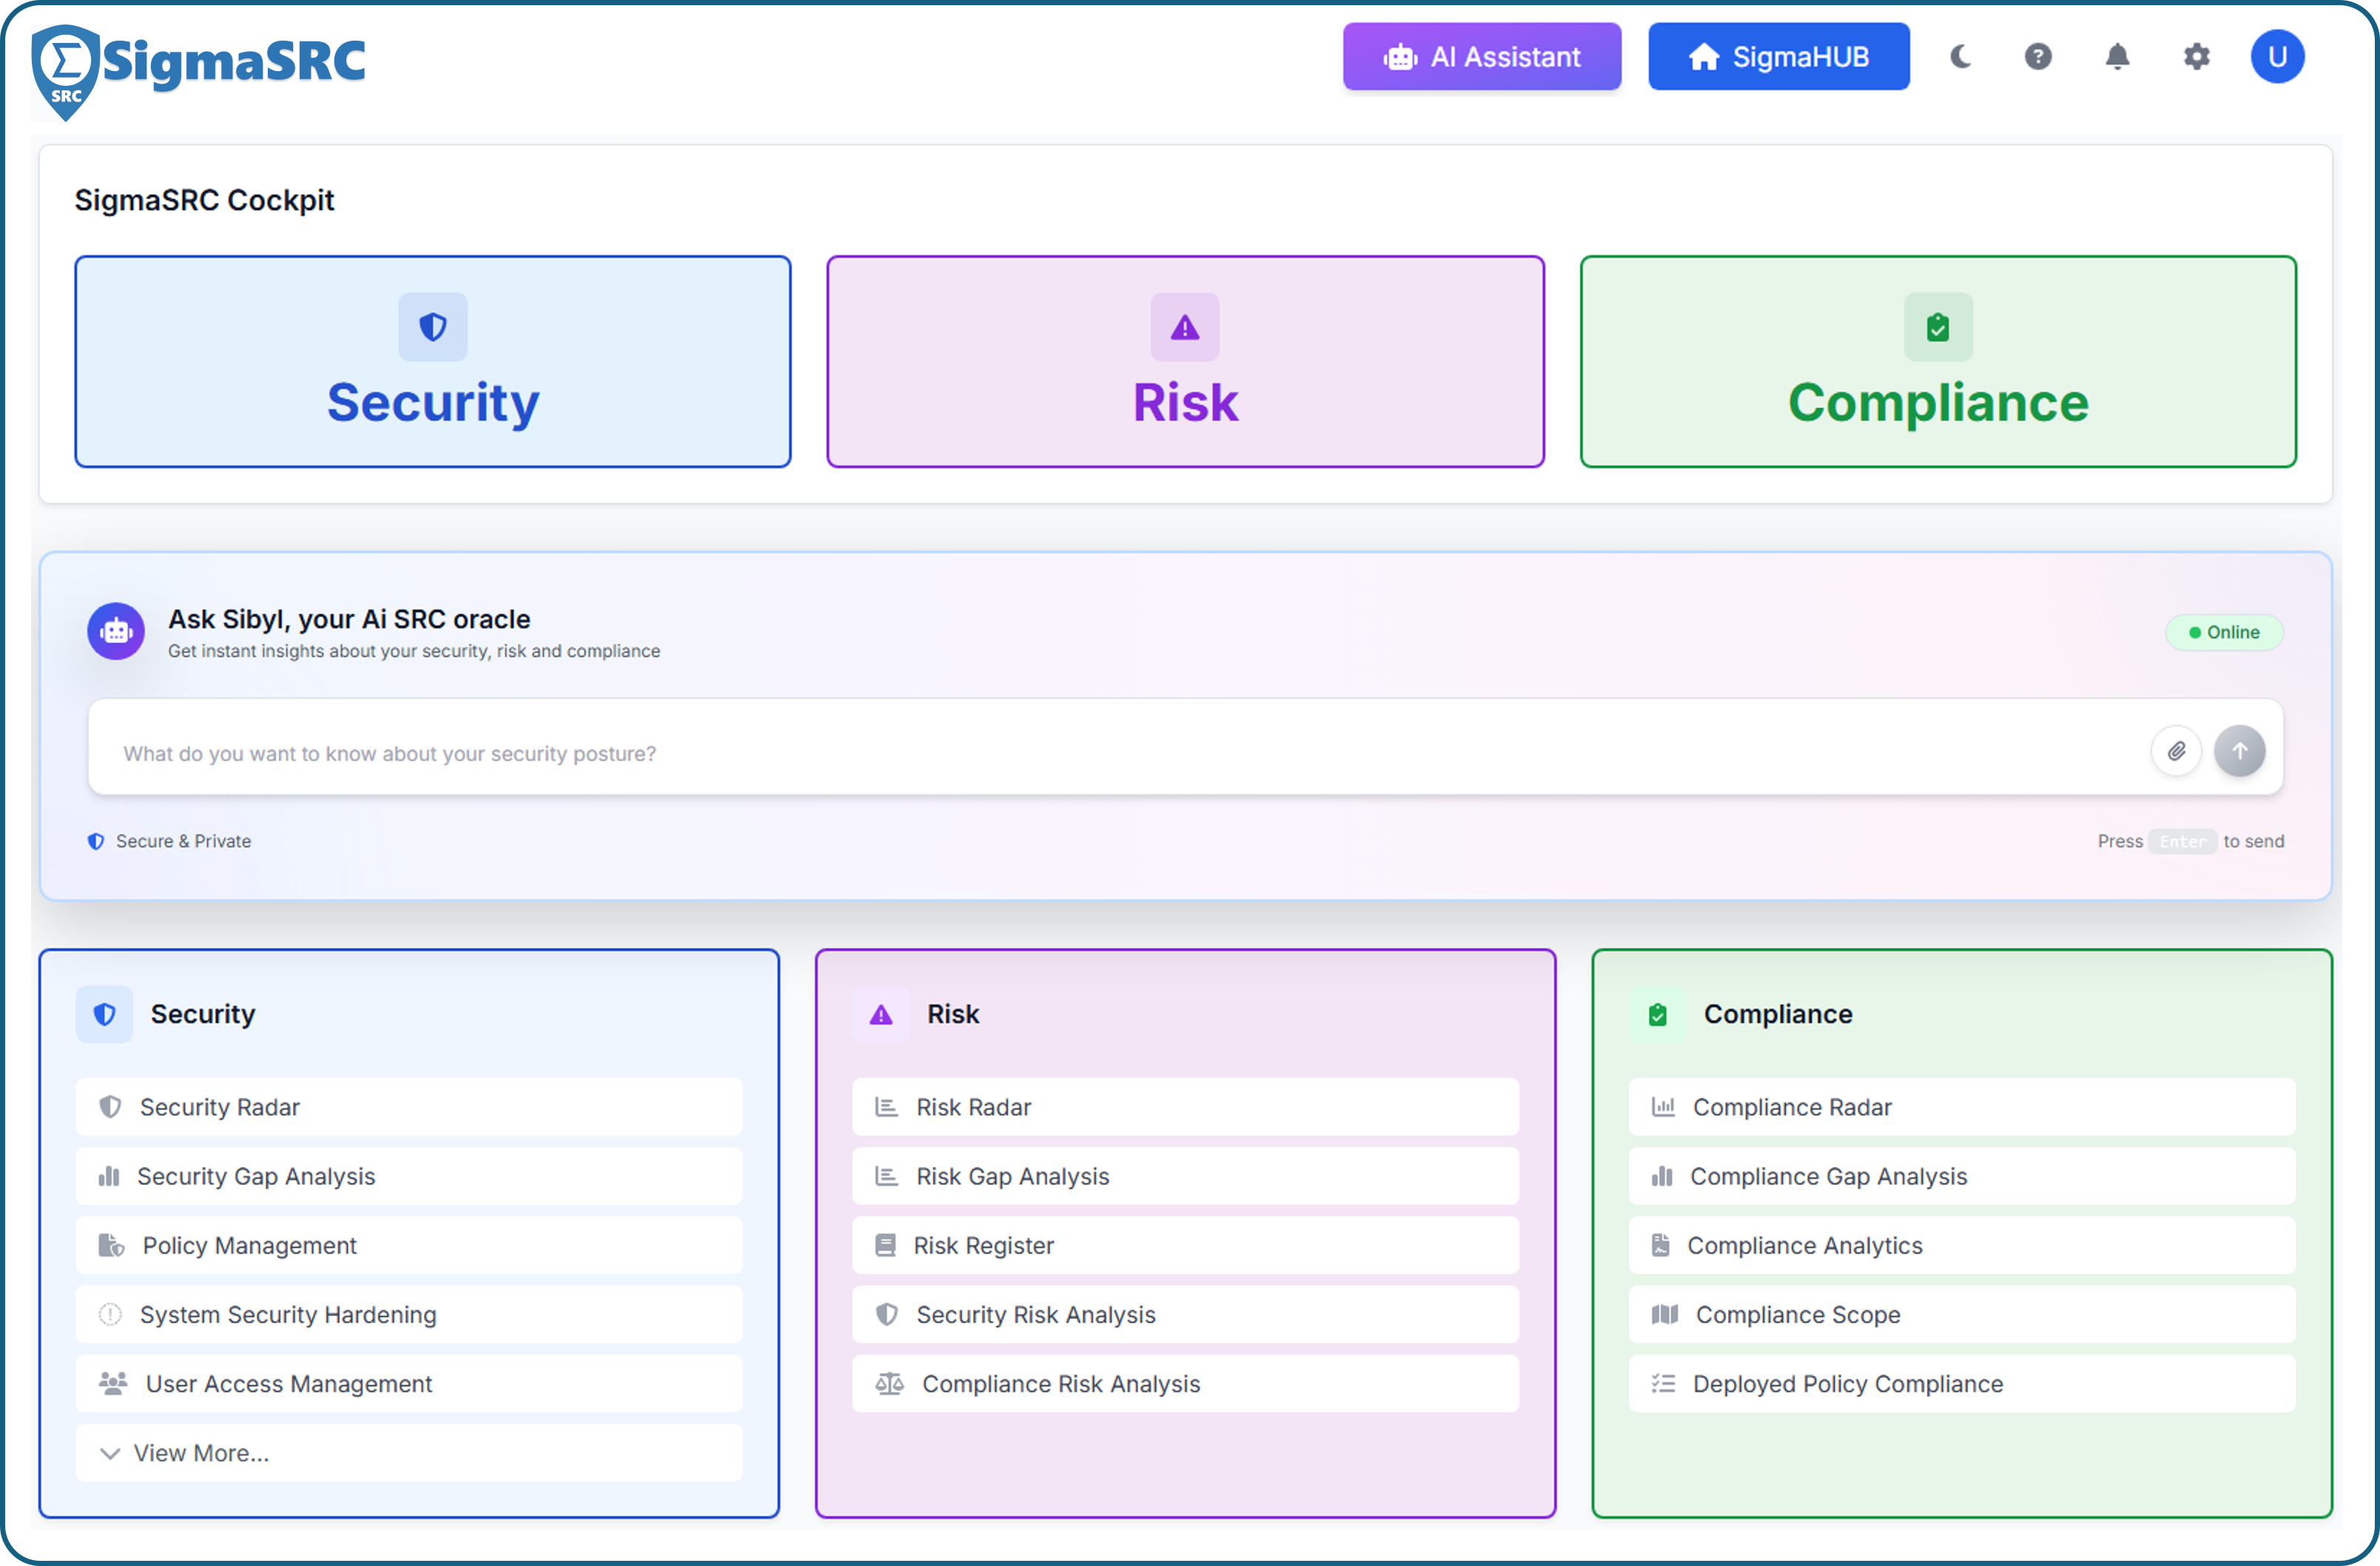This screenshot has height=1566, width=2380.
Task: Click scales icon beside Compliance Risk Analysis
Action: click(889, 1384)
